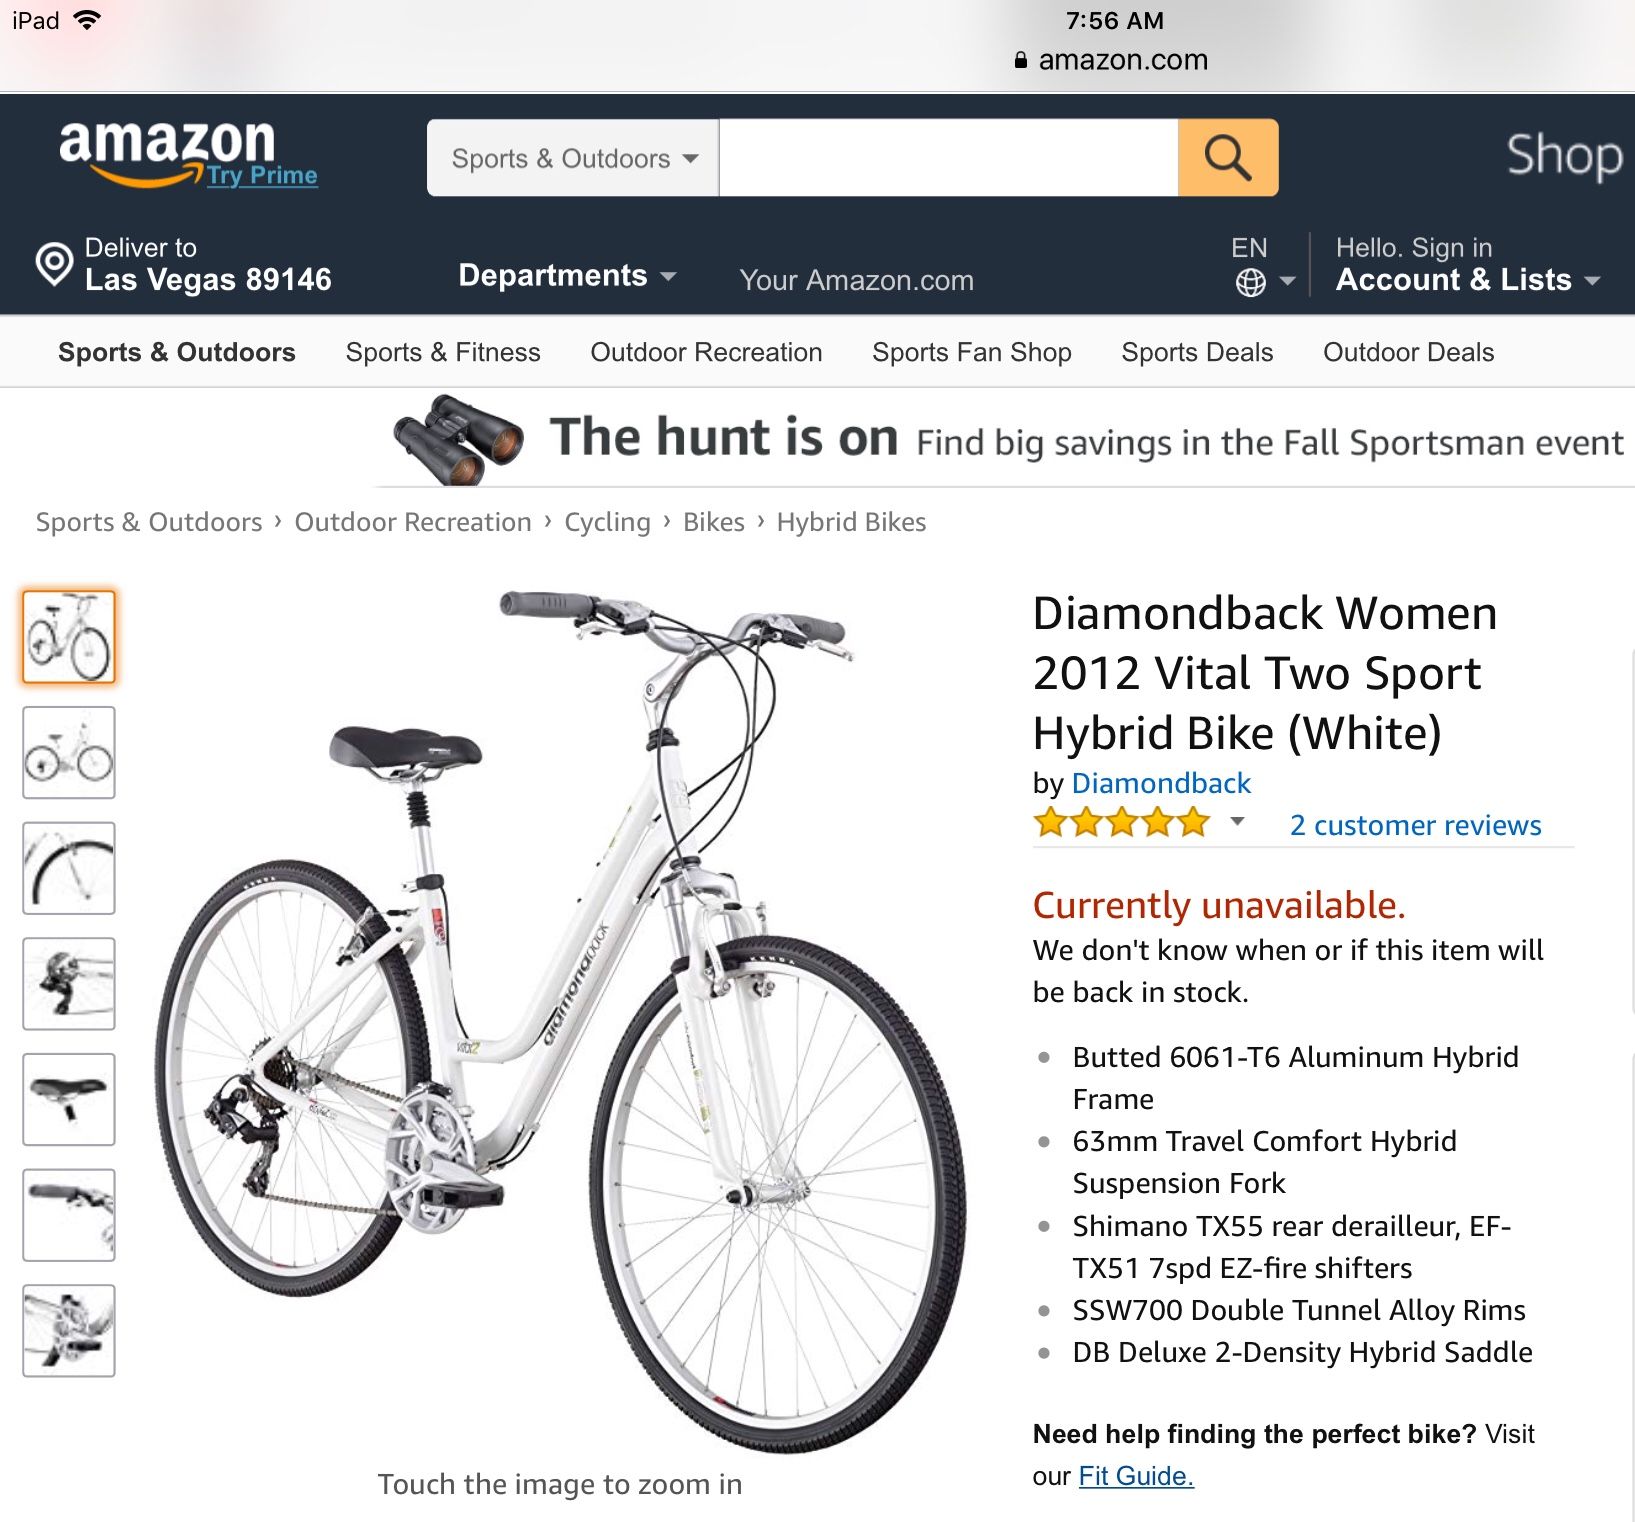Click the Try Prime link
Screen dimensions: 1635x1522
[262, 175]
